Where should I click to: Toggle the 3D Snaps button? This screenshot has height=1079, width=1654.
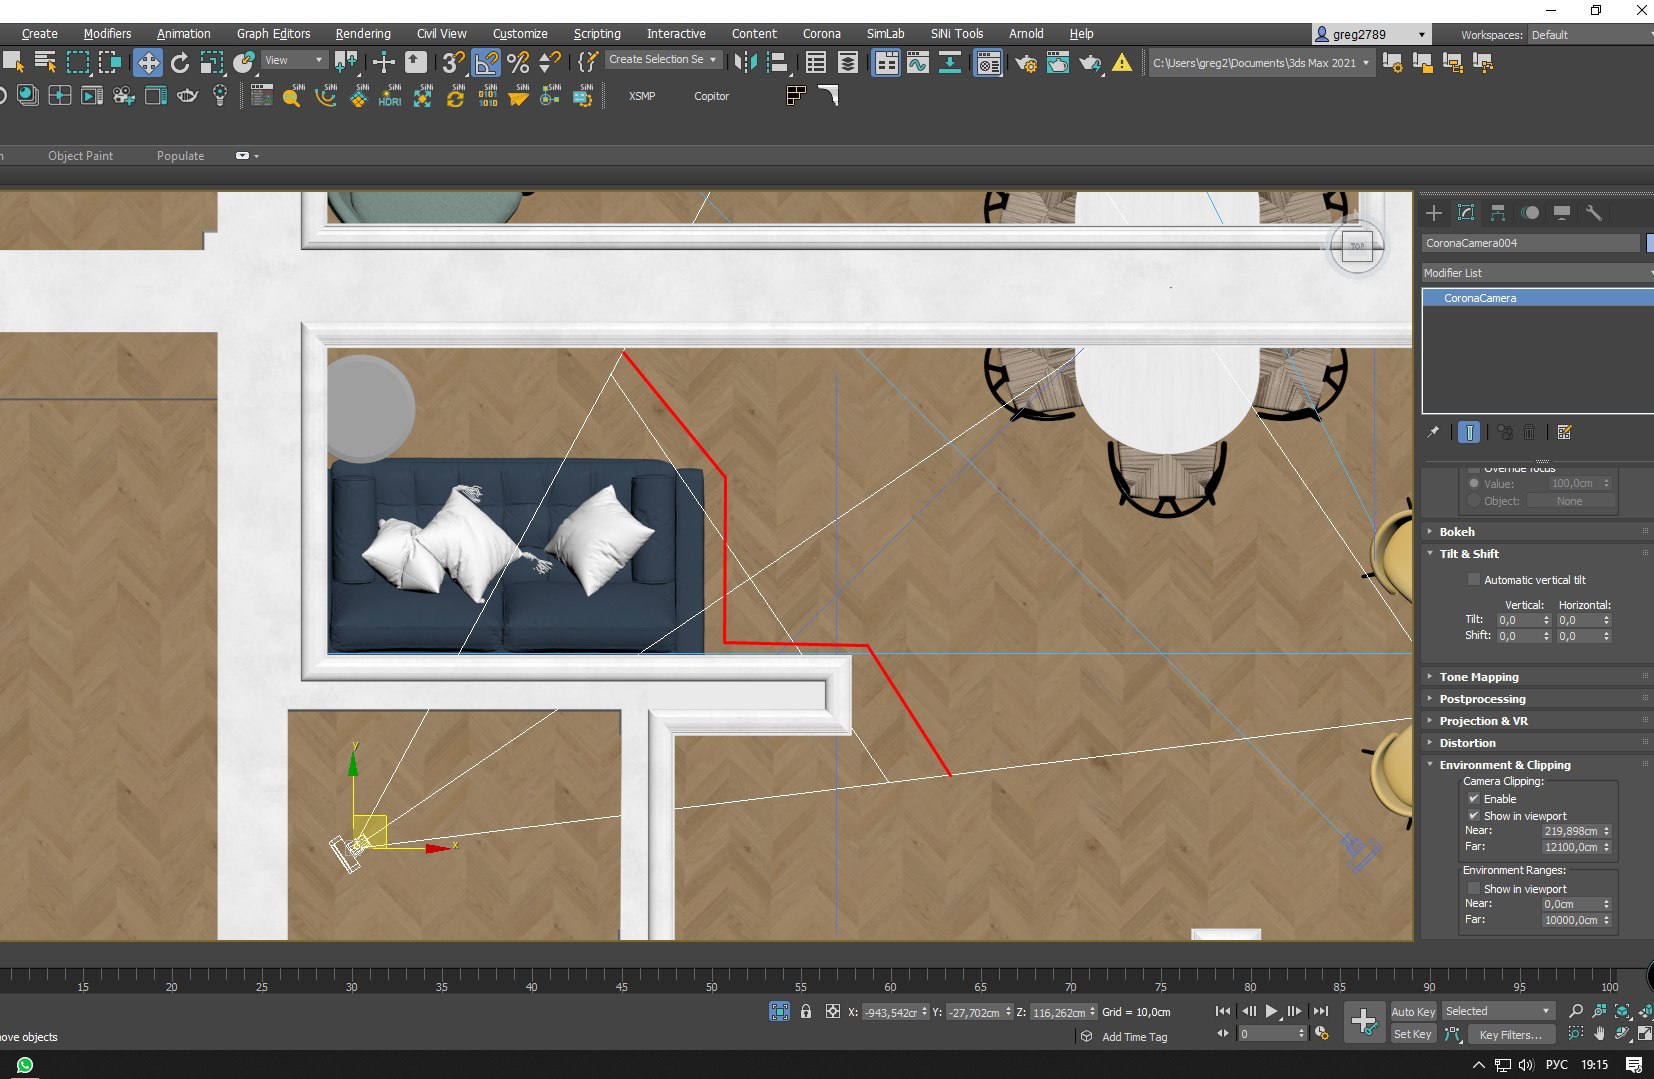pyautogui.click(x=453, y=63)
